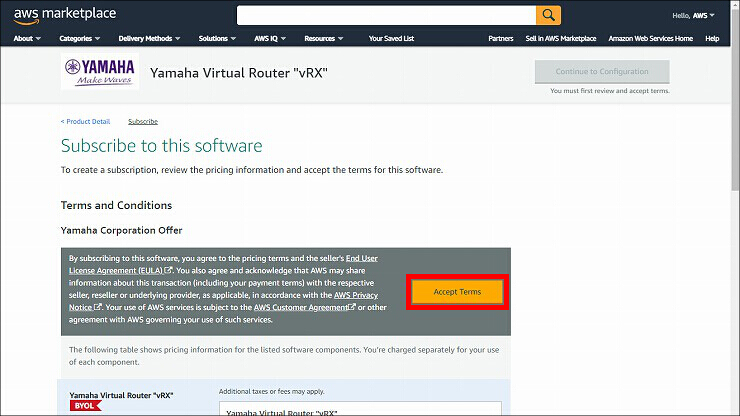Click the 'Yamaha Corporation Offer' heading

pyautogui.click(x=121, y=230)
